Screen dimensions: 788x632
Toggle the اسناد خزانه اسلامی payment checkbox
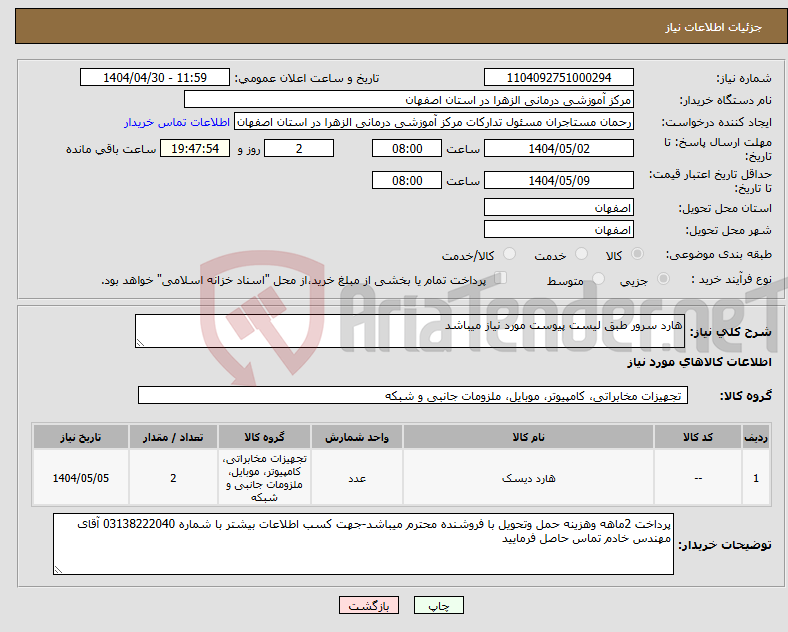point(501,278)
